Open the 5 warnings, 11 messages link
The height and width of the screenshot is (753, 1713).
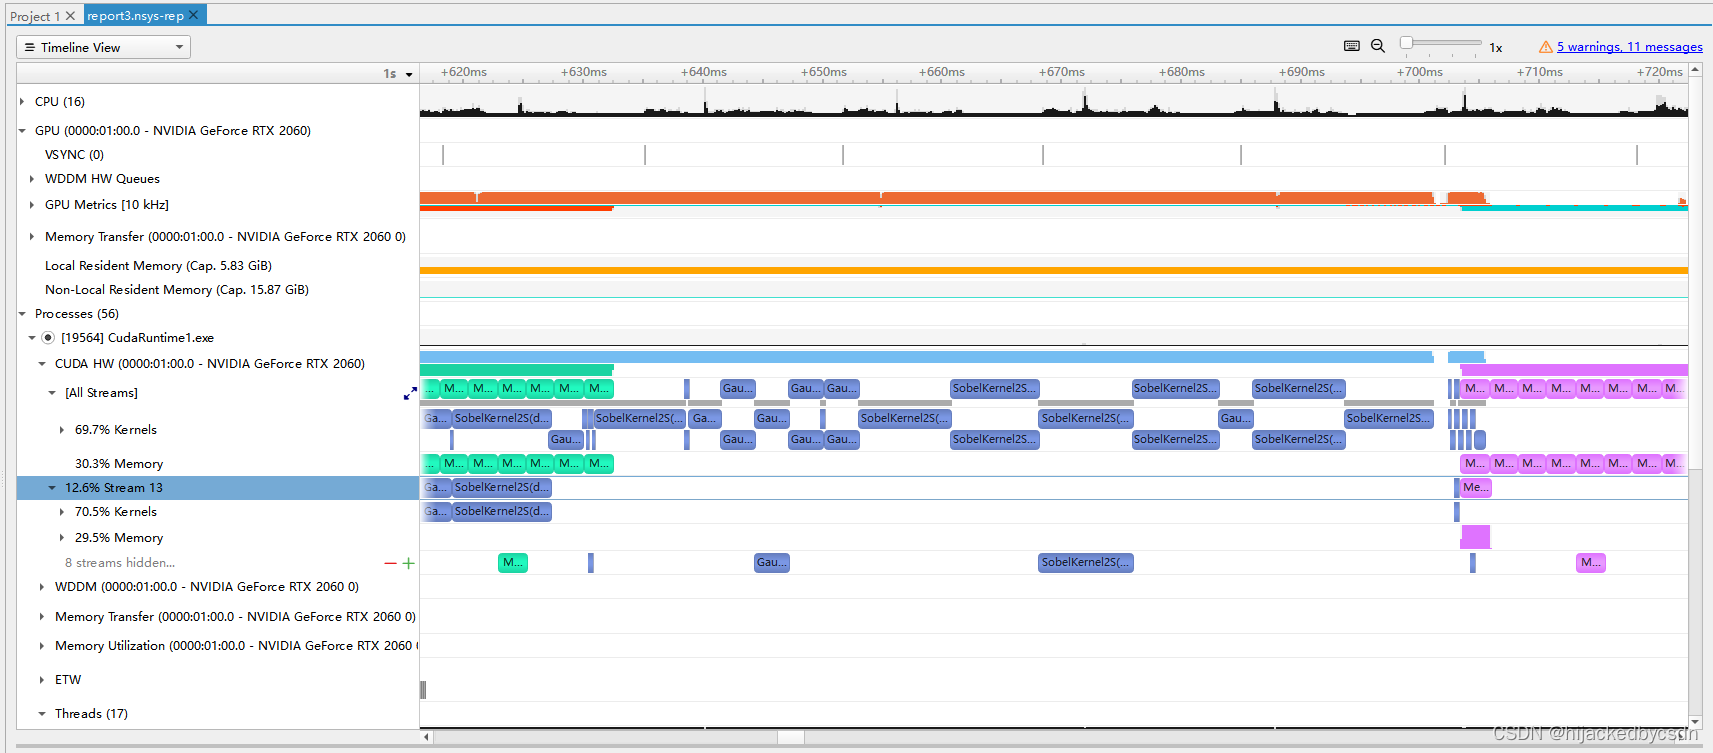tap(1629, 47)
